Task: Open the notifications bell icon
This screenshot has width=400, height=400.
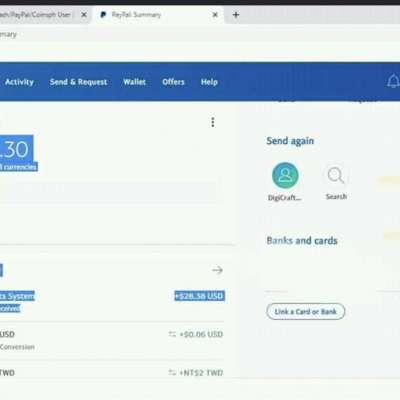Action: 393,81
